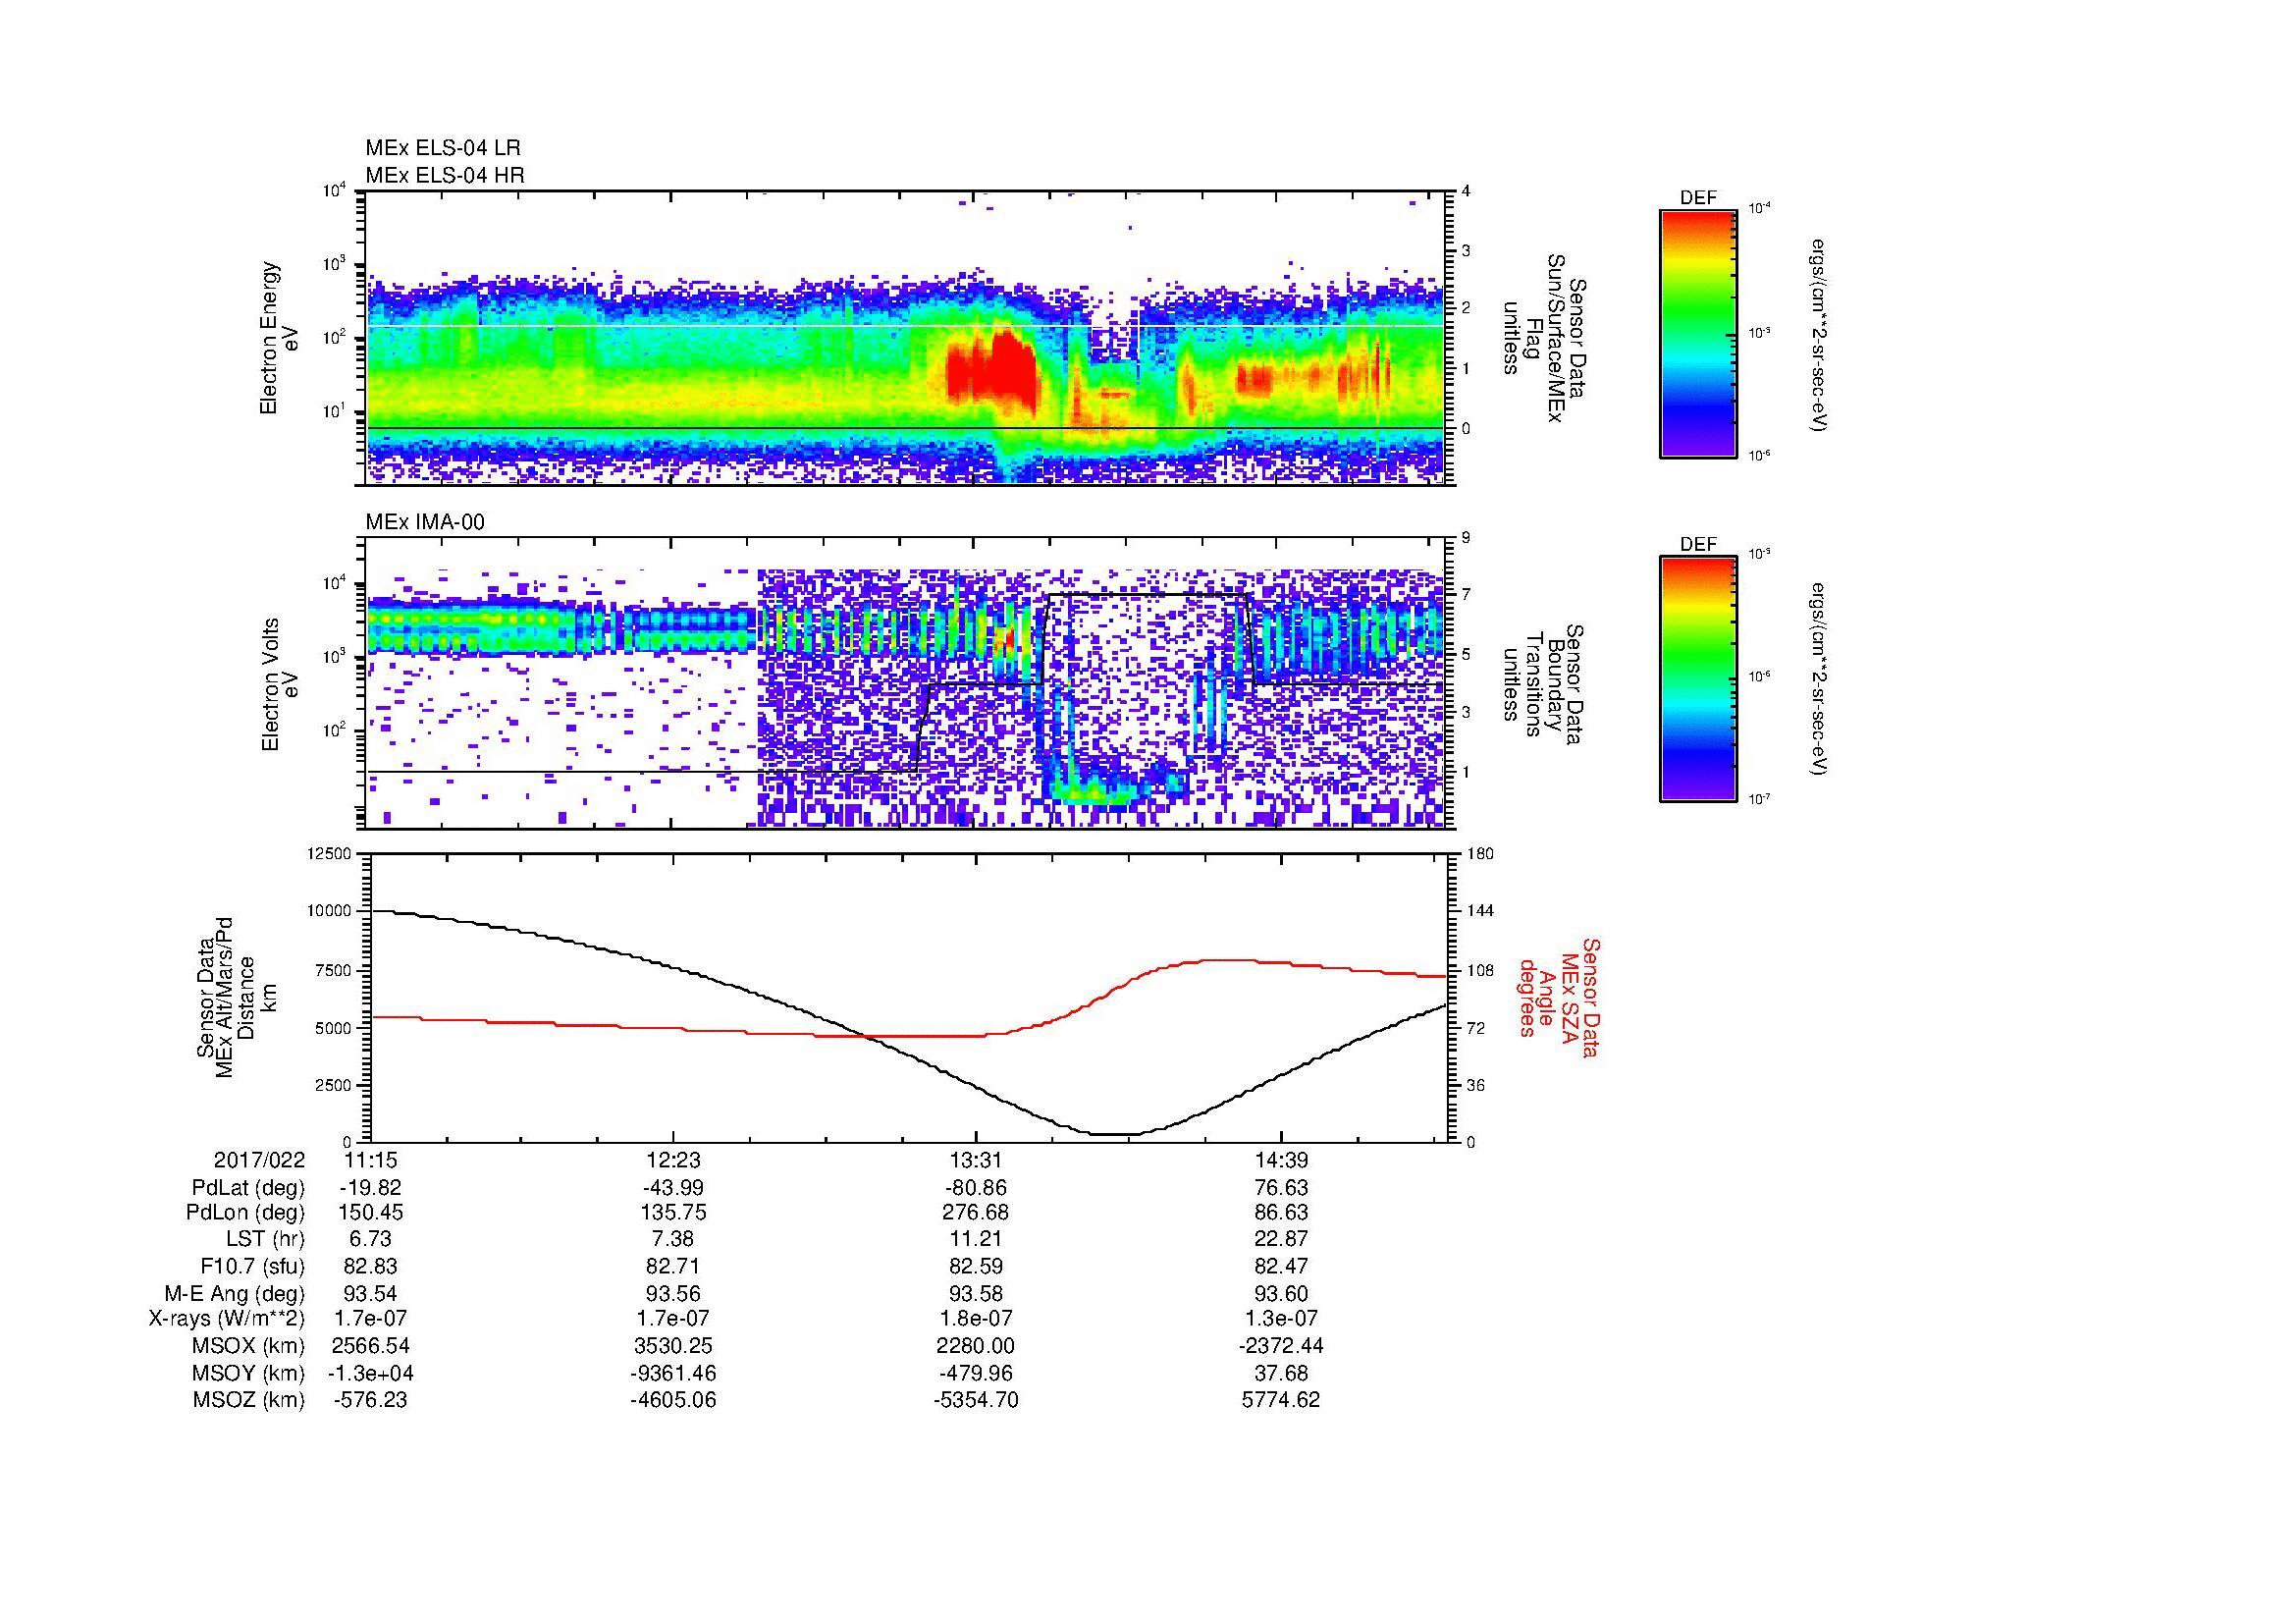This screenshot has width=2296, height=1623.
Task: Click LST value 22.87
Action: 1281,1240
